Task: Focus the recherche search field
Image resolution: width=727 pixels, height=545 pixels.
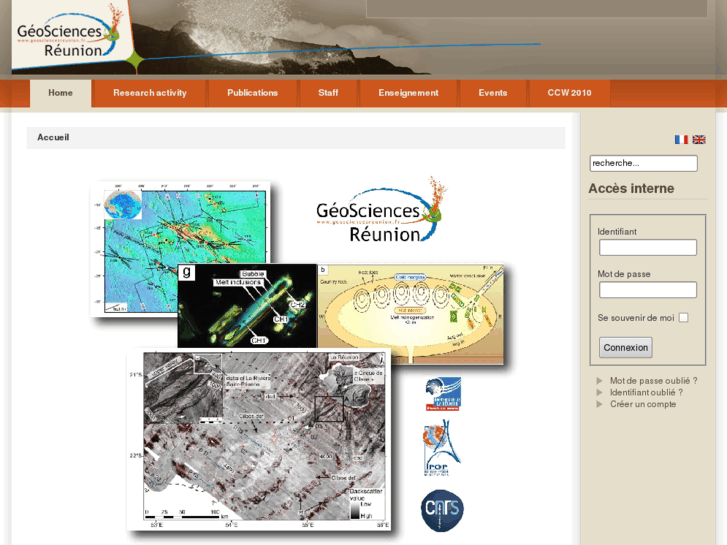Action: [644, 163]
